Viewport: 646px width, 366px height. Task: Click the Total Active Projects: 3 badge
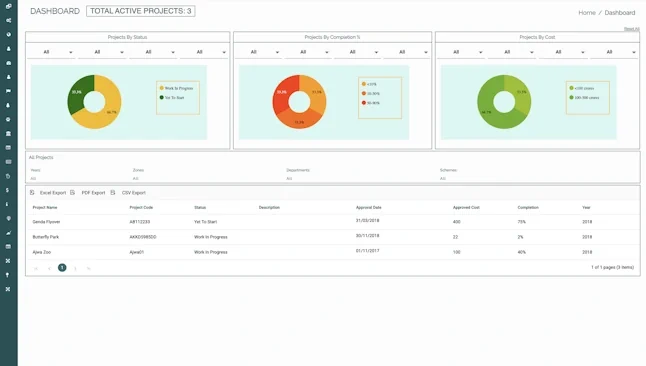(141, 11)
